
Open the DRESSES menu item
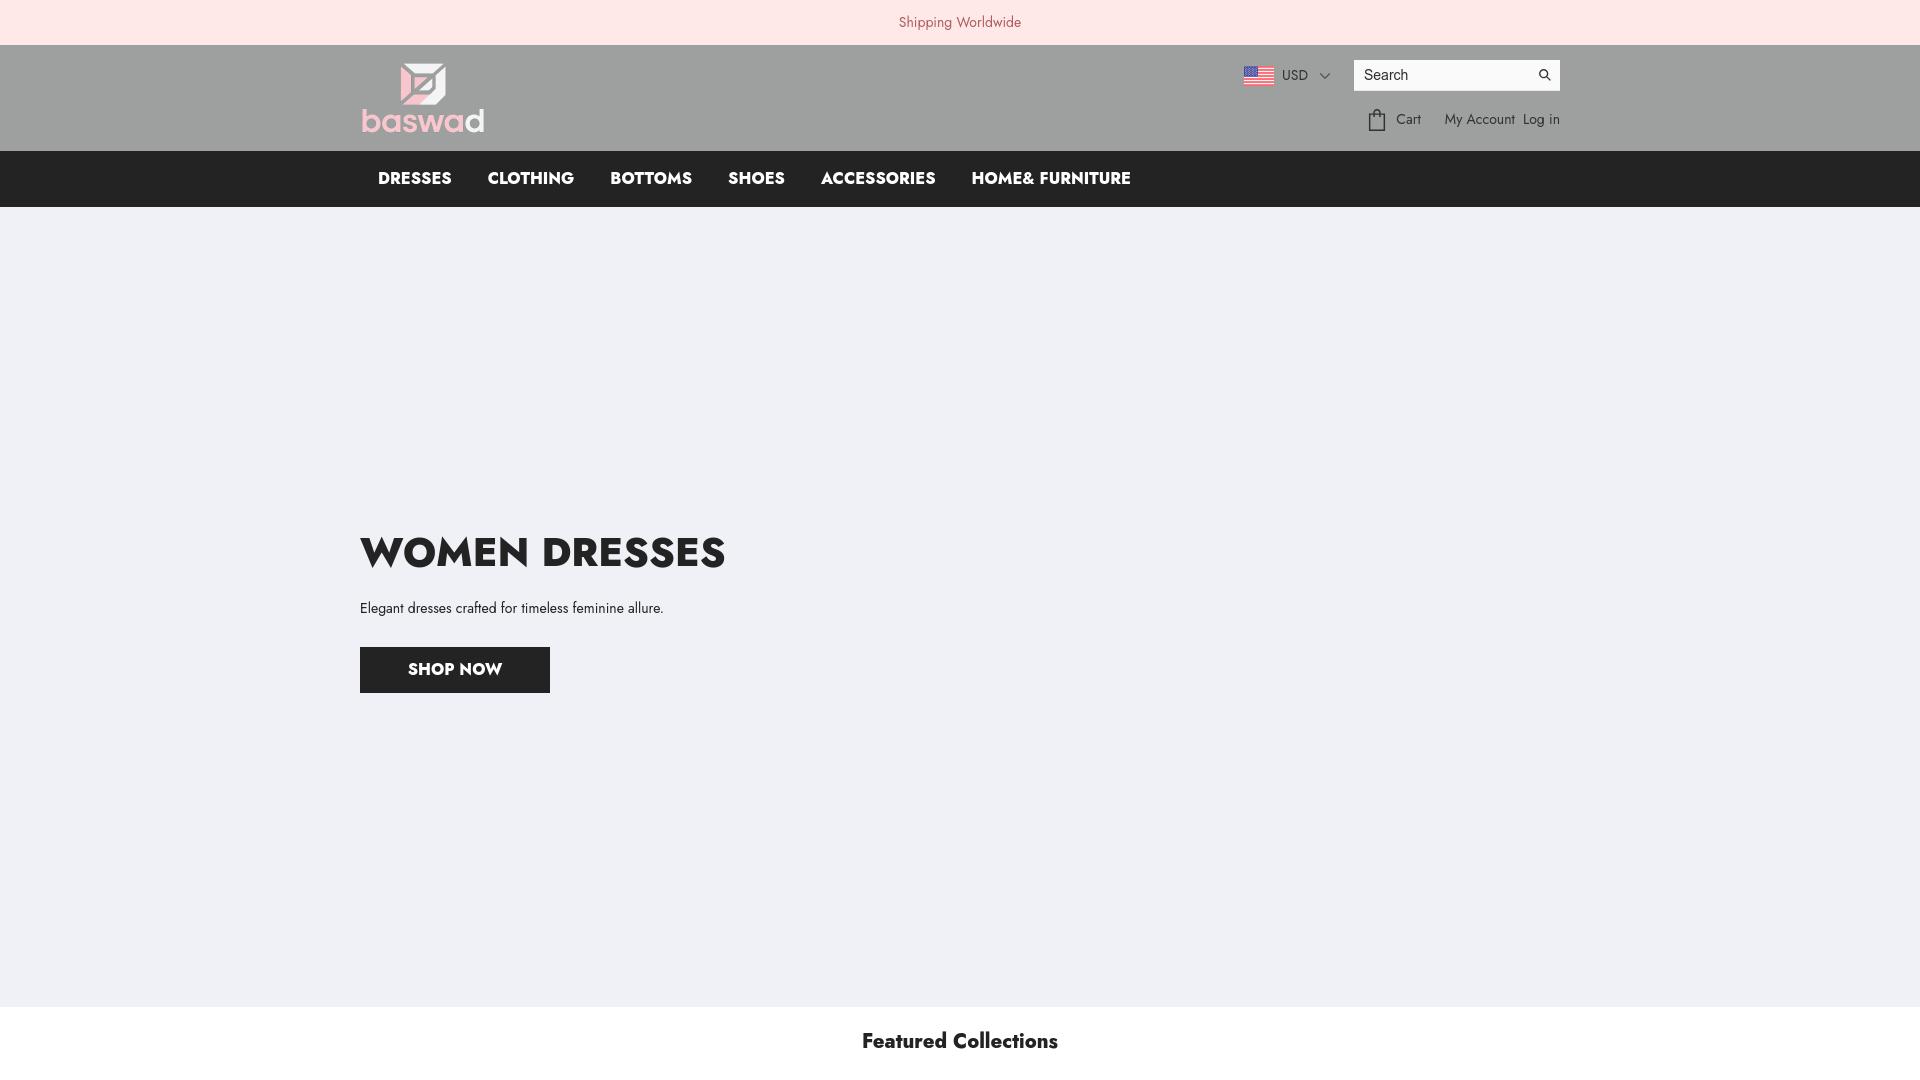coord(414,178)
